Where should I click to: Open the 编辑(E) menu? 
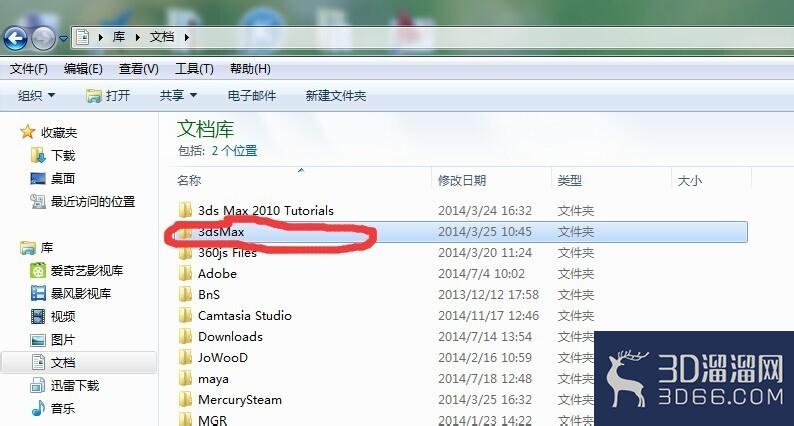coord(83,68)
